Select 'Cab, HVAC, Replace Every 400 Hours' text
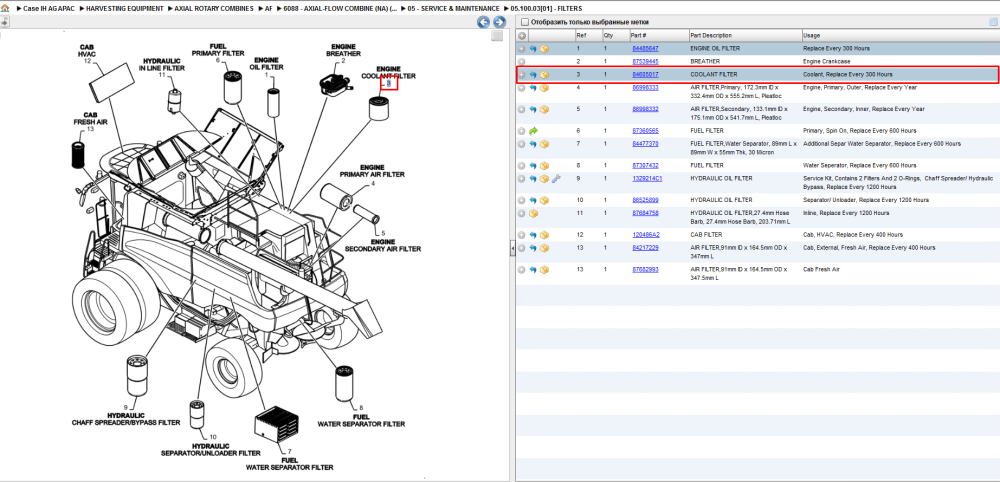 coord(853,235)
